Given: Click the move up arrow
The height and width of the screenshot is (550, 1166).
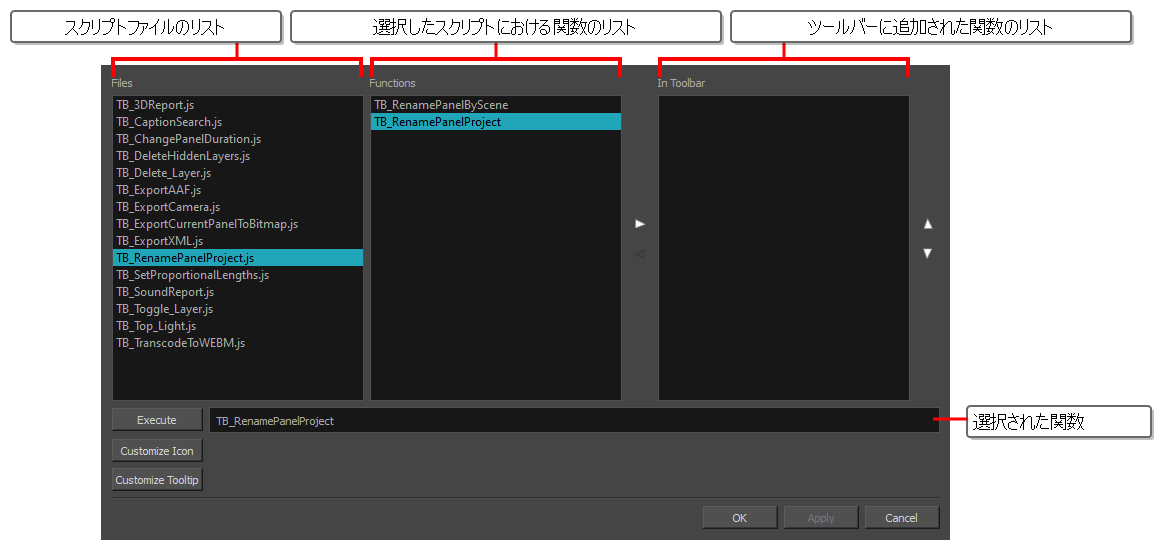Looking at the screenshot, I should point(927,224).
